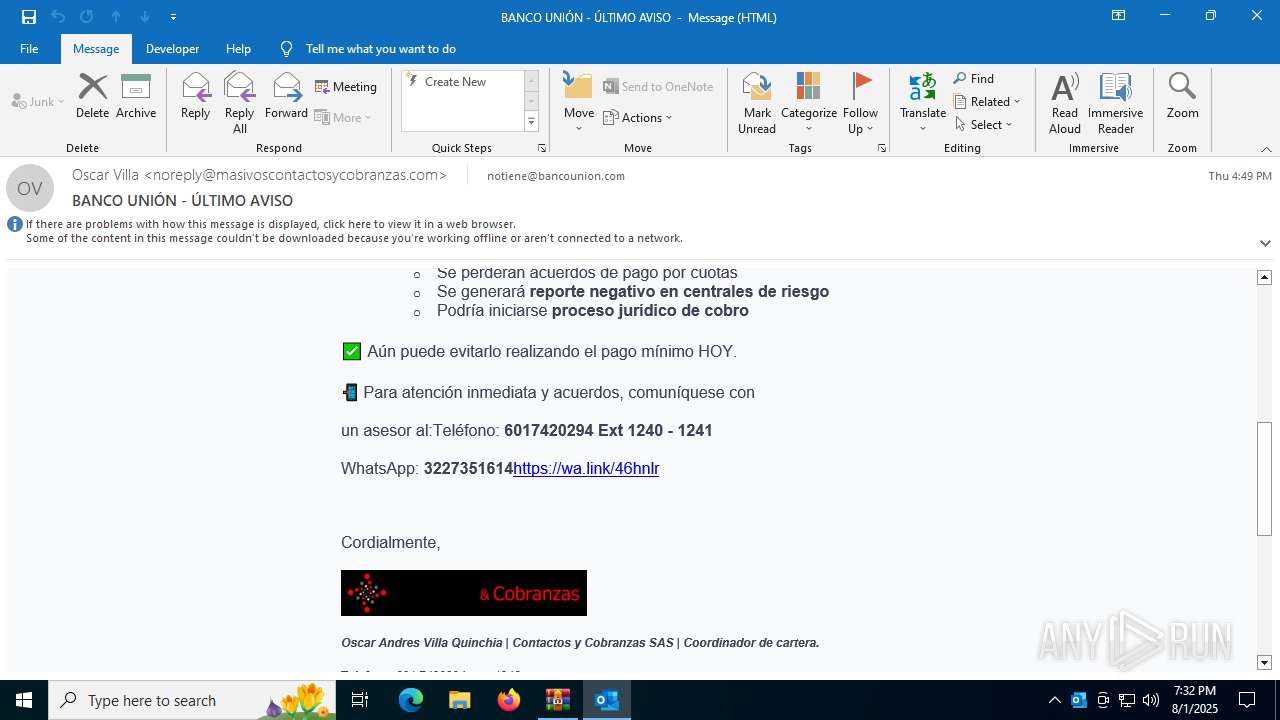
Task: Mark the message as Unread
Action: [757, 102]
